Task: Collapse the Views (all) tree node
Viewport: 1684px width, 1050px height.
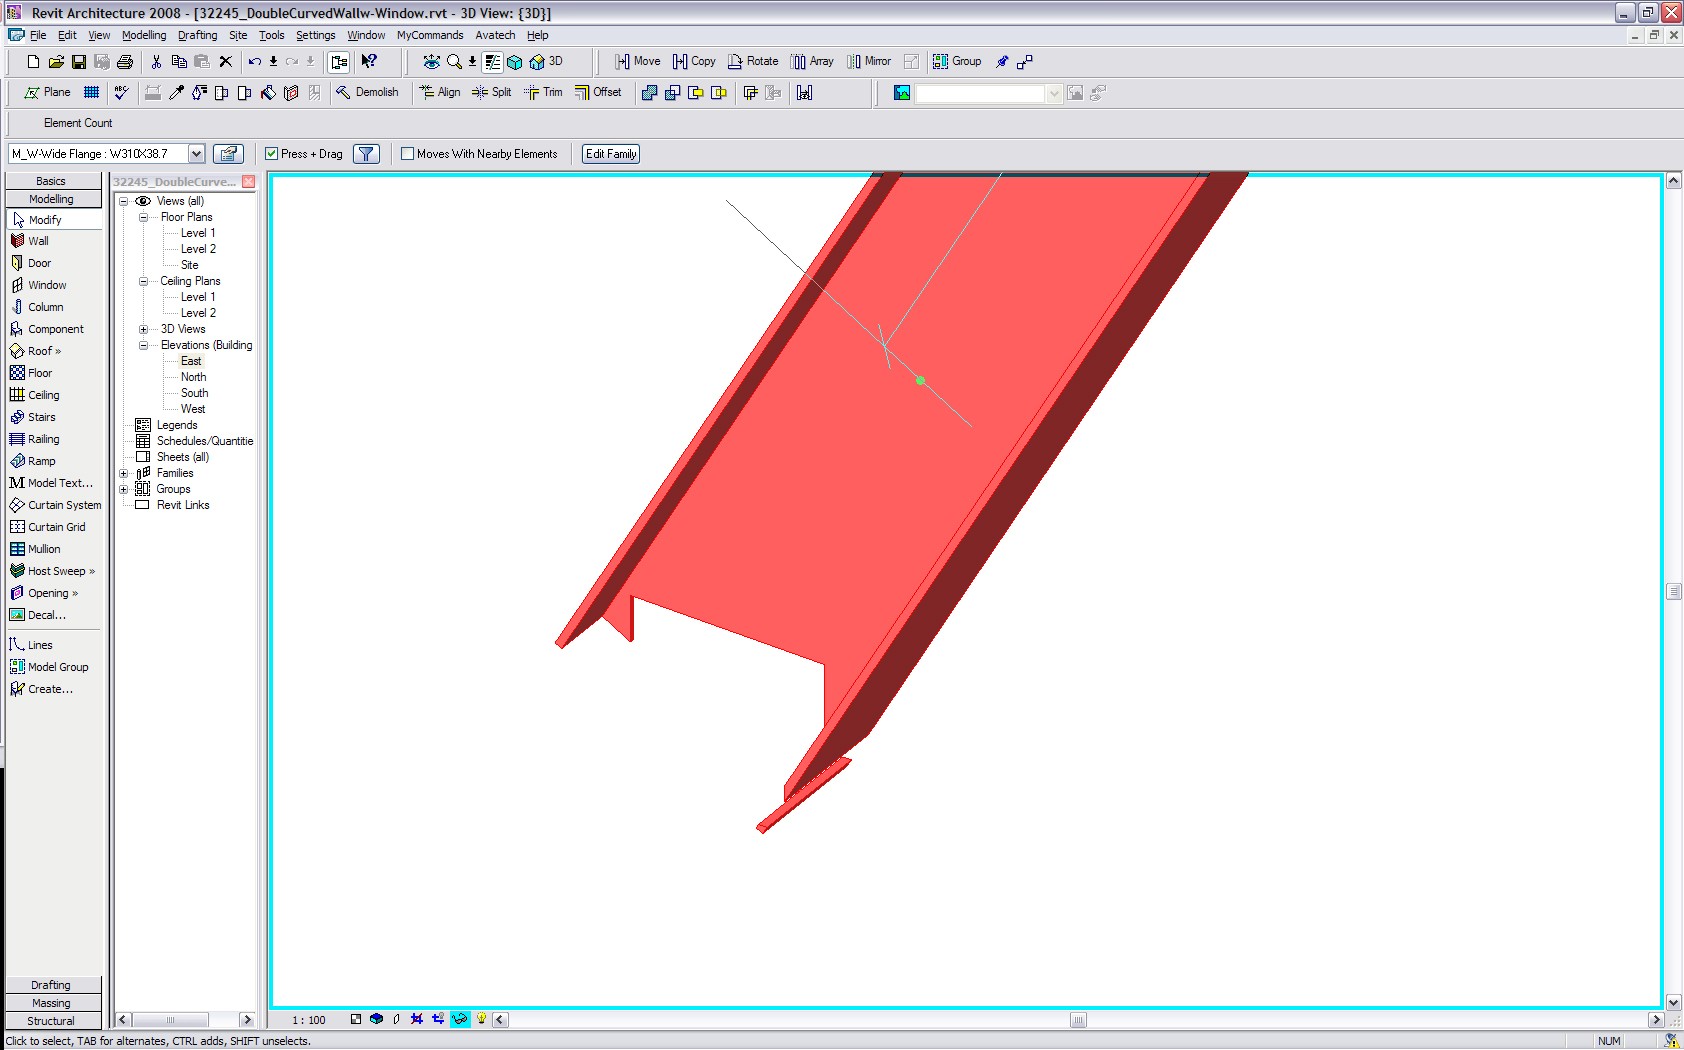Action: tap(124, 201)
